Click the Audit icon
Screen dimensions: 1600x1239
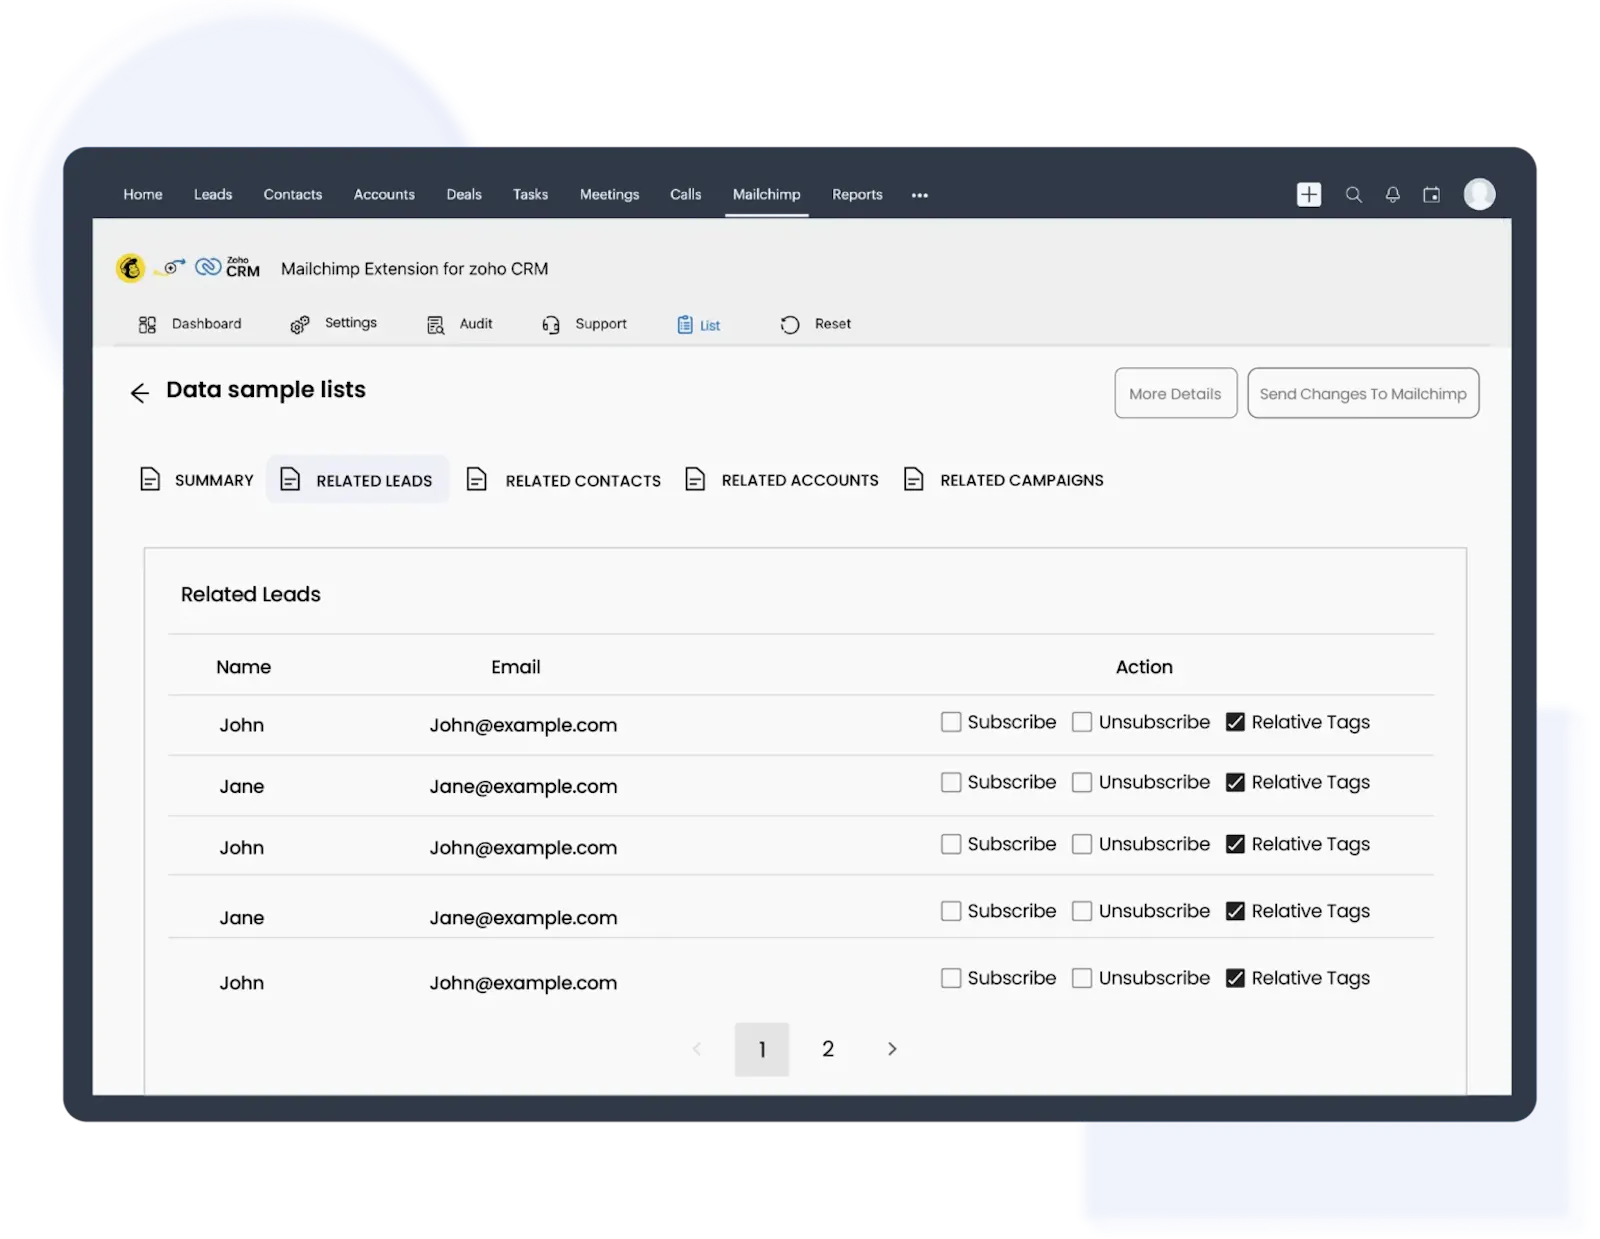435,324
